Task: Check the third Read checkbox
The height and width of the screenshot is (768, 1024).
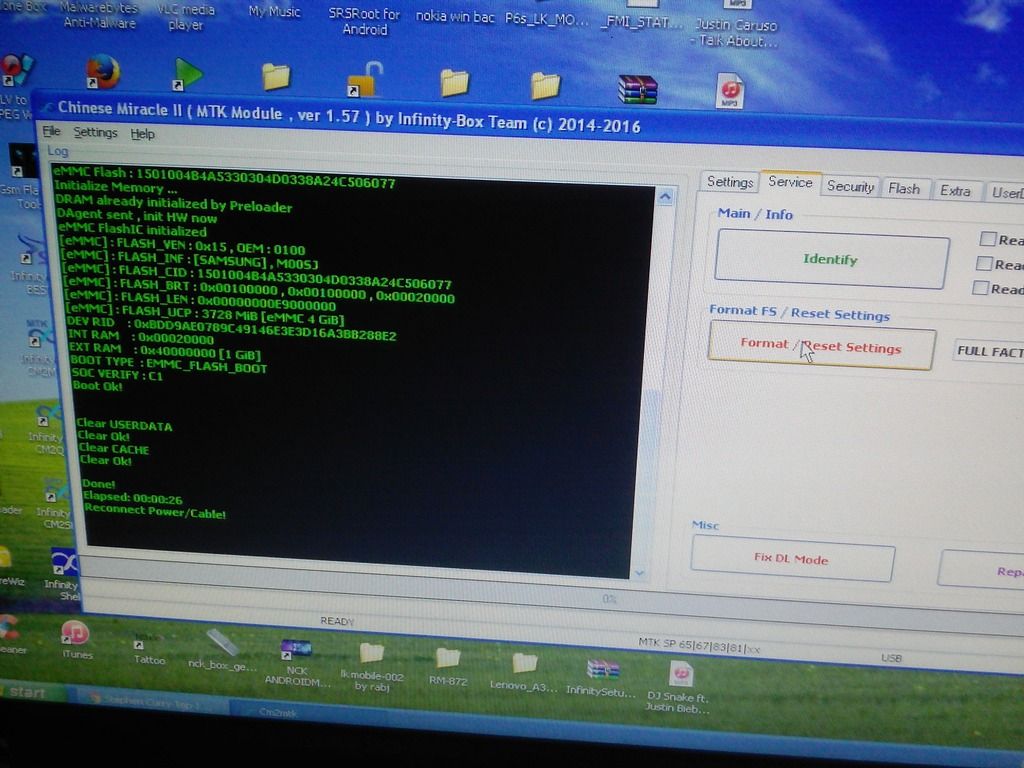Action: pyautogui.click(x=982, y=288)
